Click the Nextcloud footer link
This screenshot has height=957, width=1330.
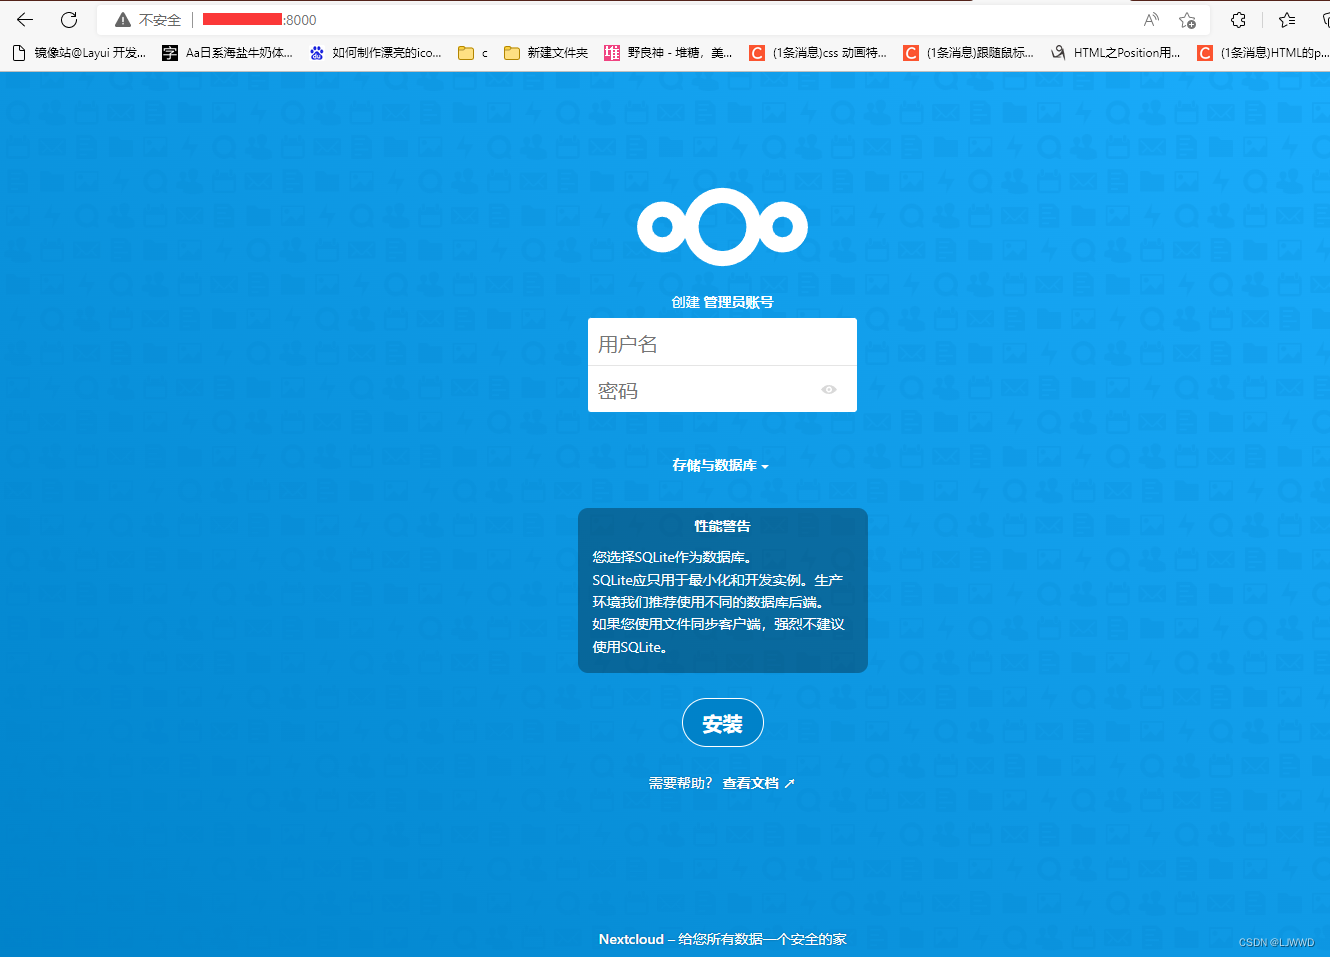[x=631, y=939]
